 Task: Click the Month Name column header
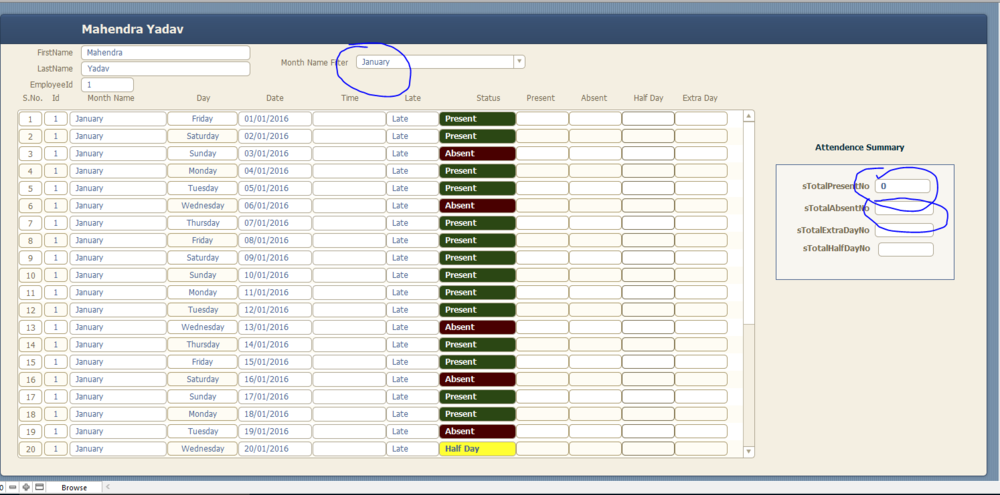[x=111, y=98]
